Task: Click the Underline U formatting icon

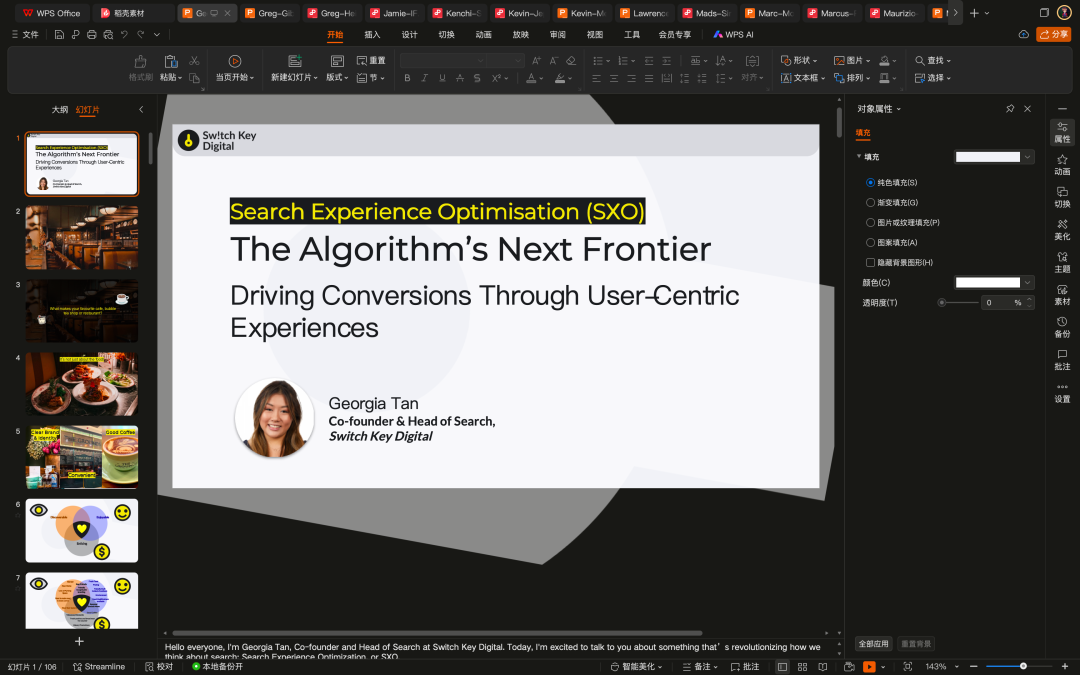Action: (442, 79)
